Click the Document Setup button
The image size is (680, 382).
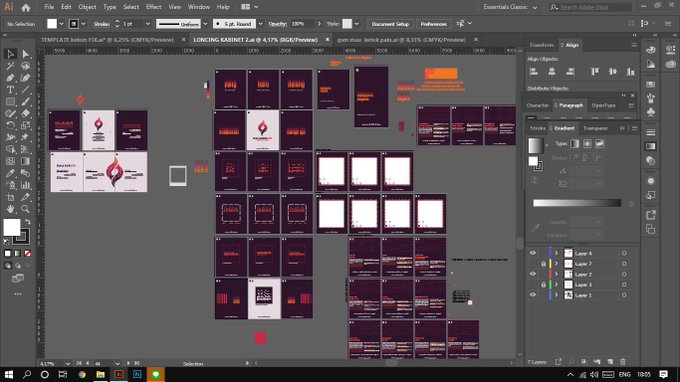pos(390,24)
